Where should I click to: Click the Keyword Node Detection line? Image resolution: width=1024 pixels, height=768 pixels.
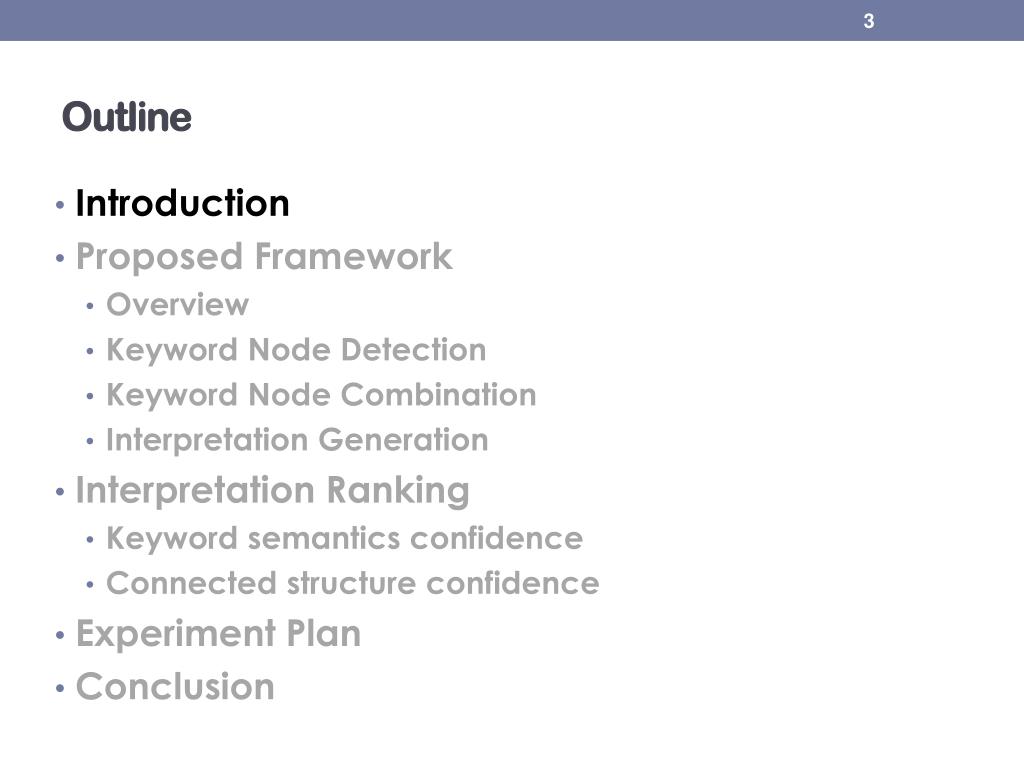tap(296, 351)
